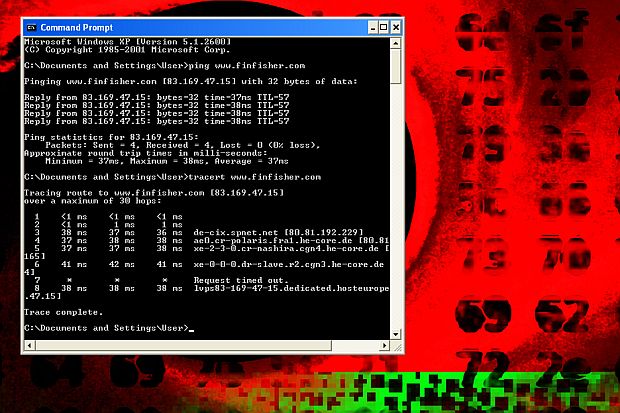Click hop 6 'xe-0-0-0.dr-slave' entry
The image size is (620, 413).
(x=209, y=264)
